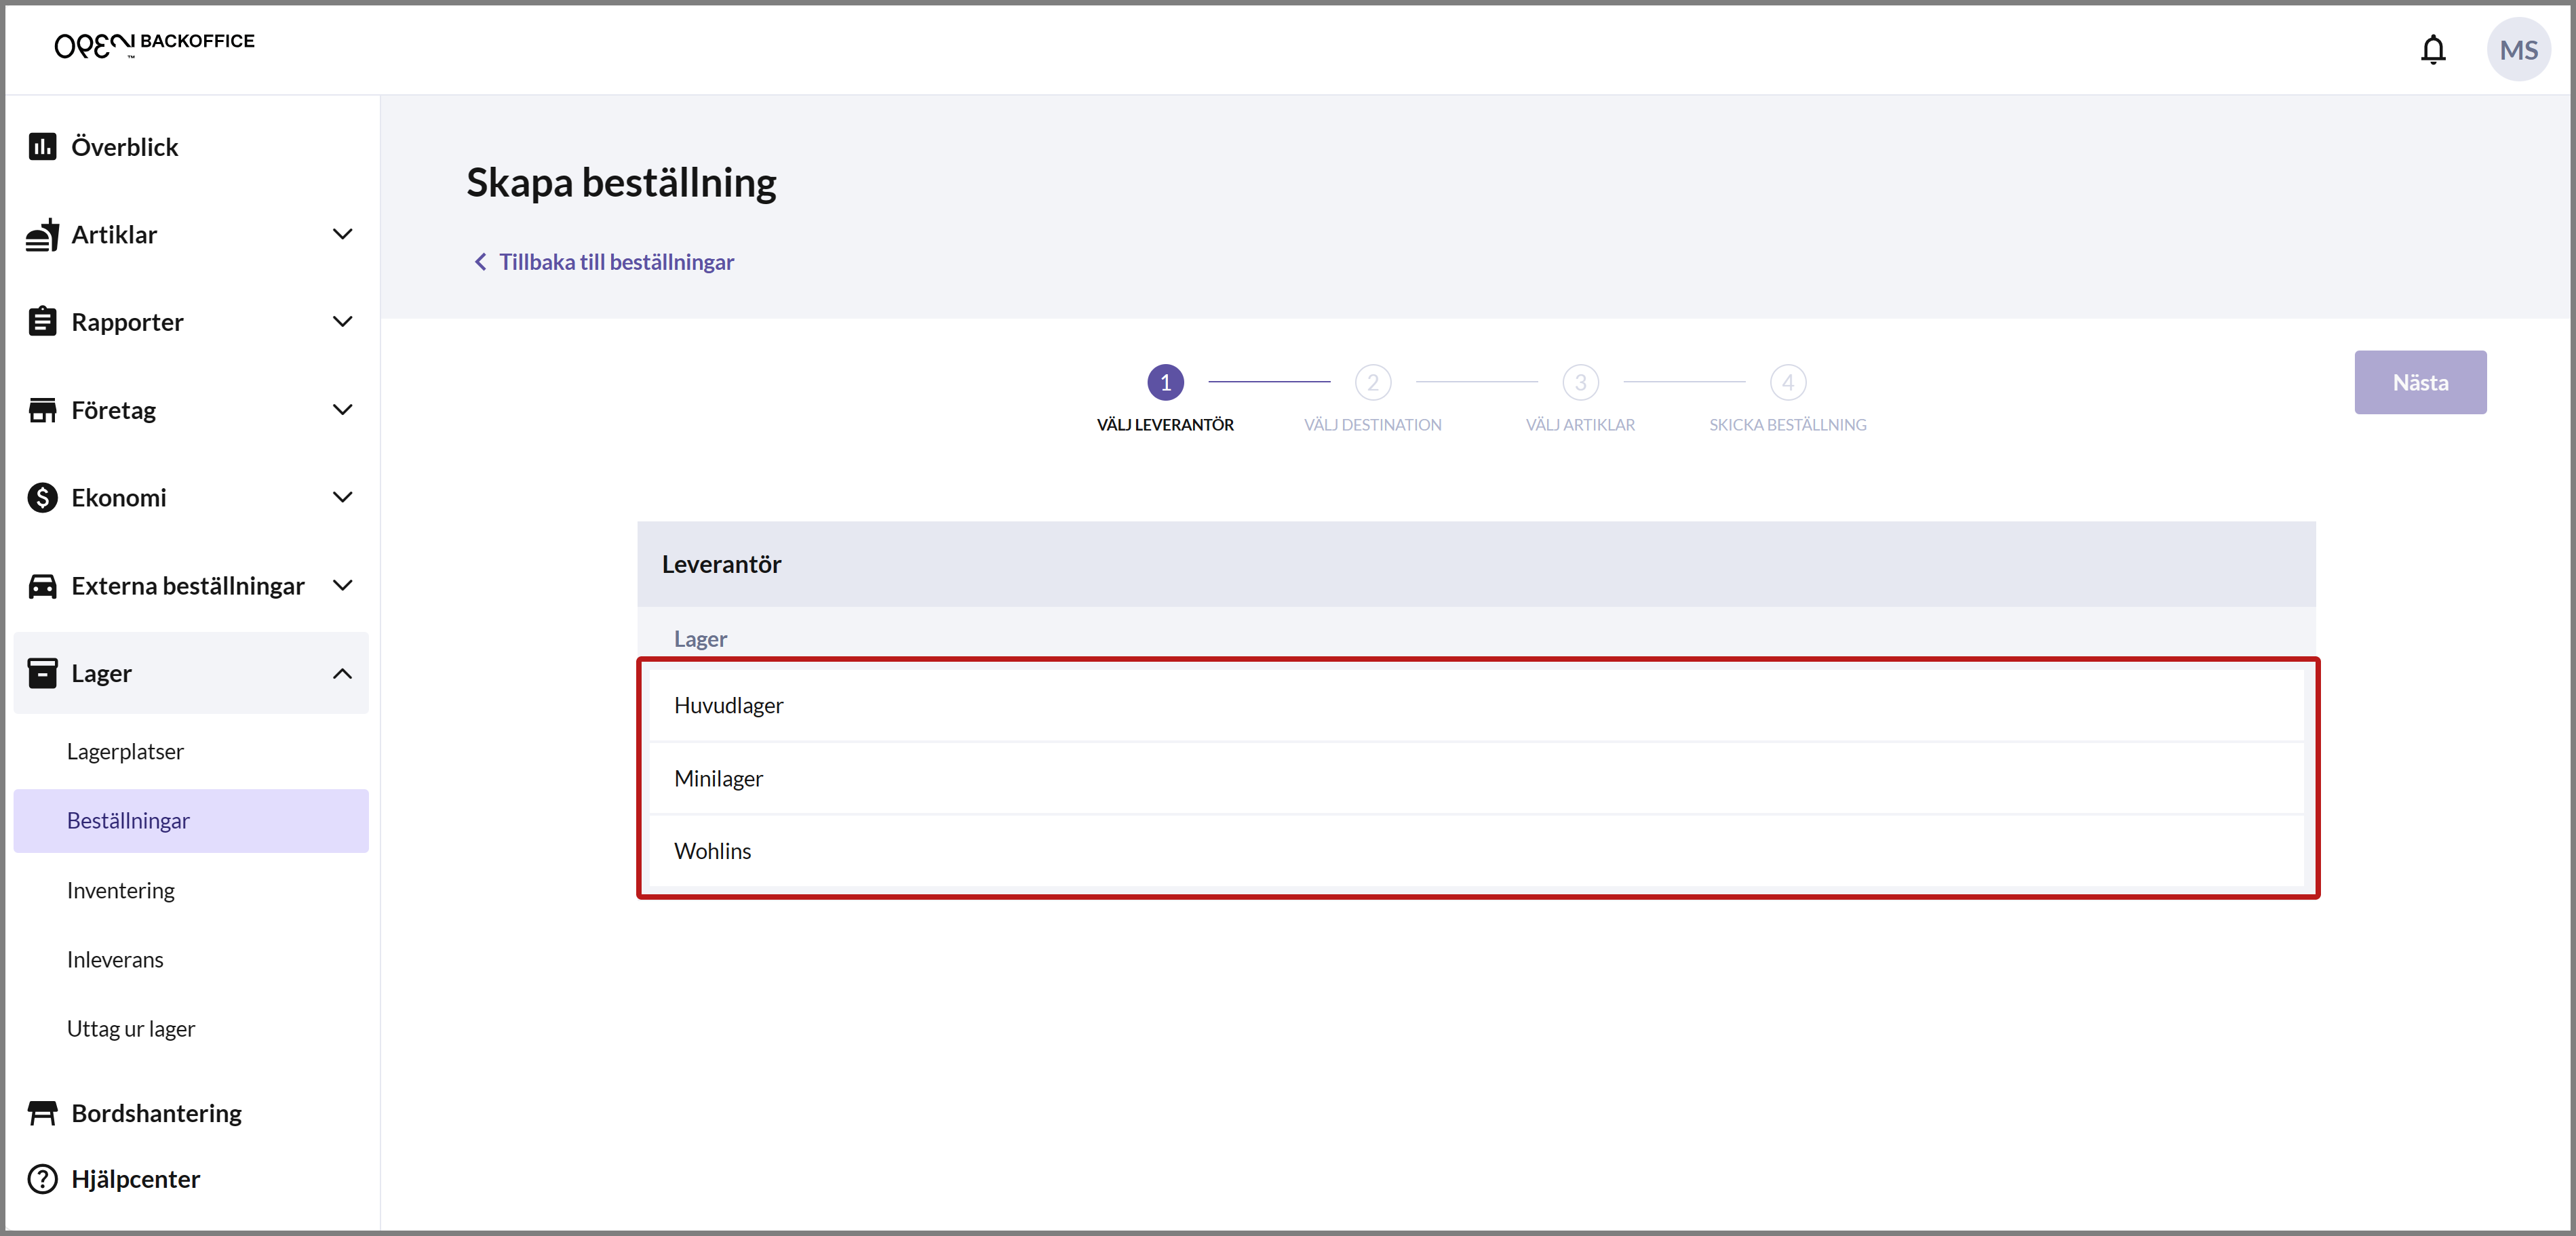Open the notifications bell

click(x=2433, y=49)
